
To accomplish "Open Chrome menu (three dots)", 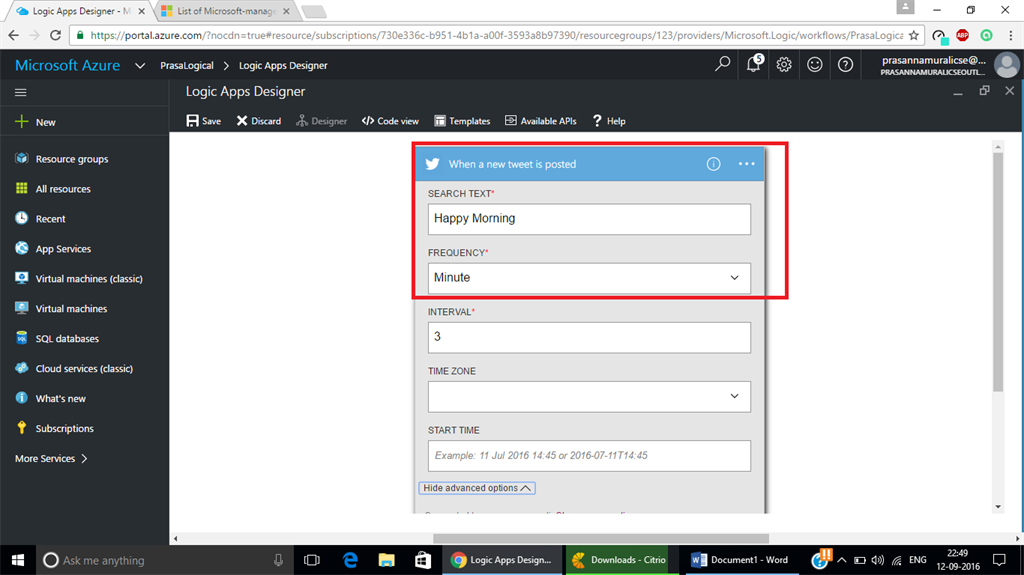I will (1011, 35).
